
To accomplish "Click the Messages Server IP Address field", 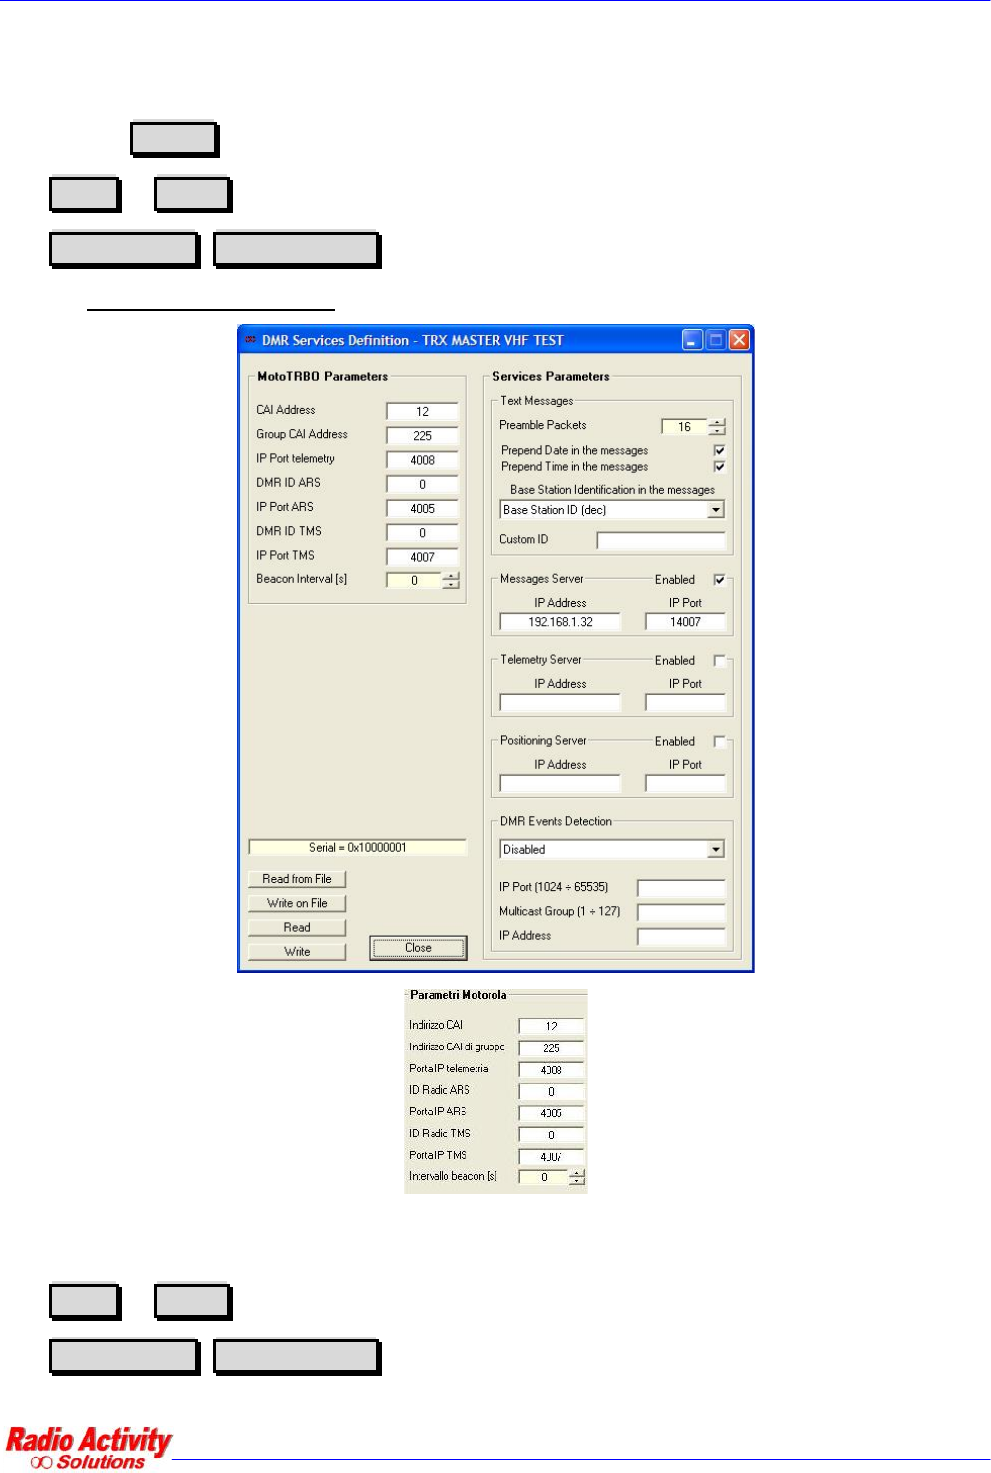I will [560, 622].
